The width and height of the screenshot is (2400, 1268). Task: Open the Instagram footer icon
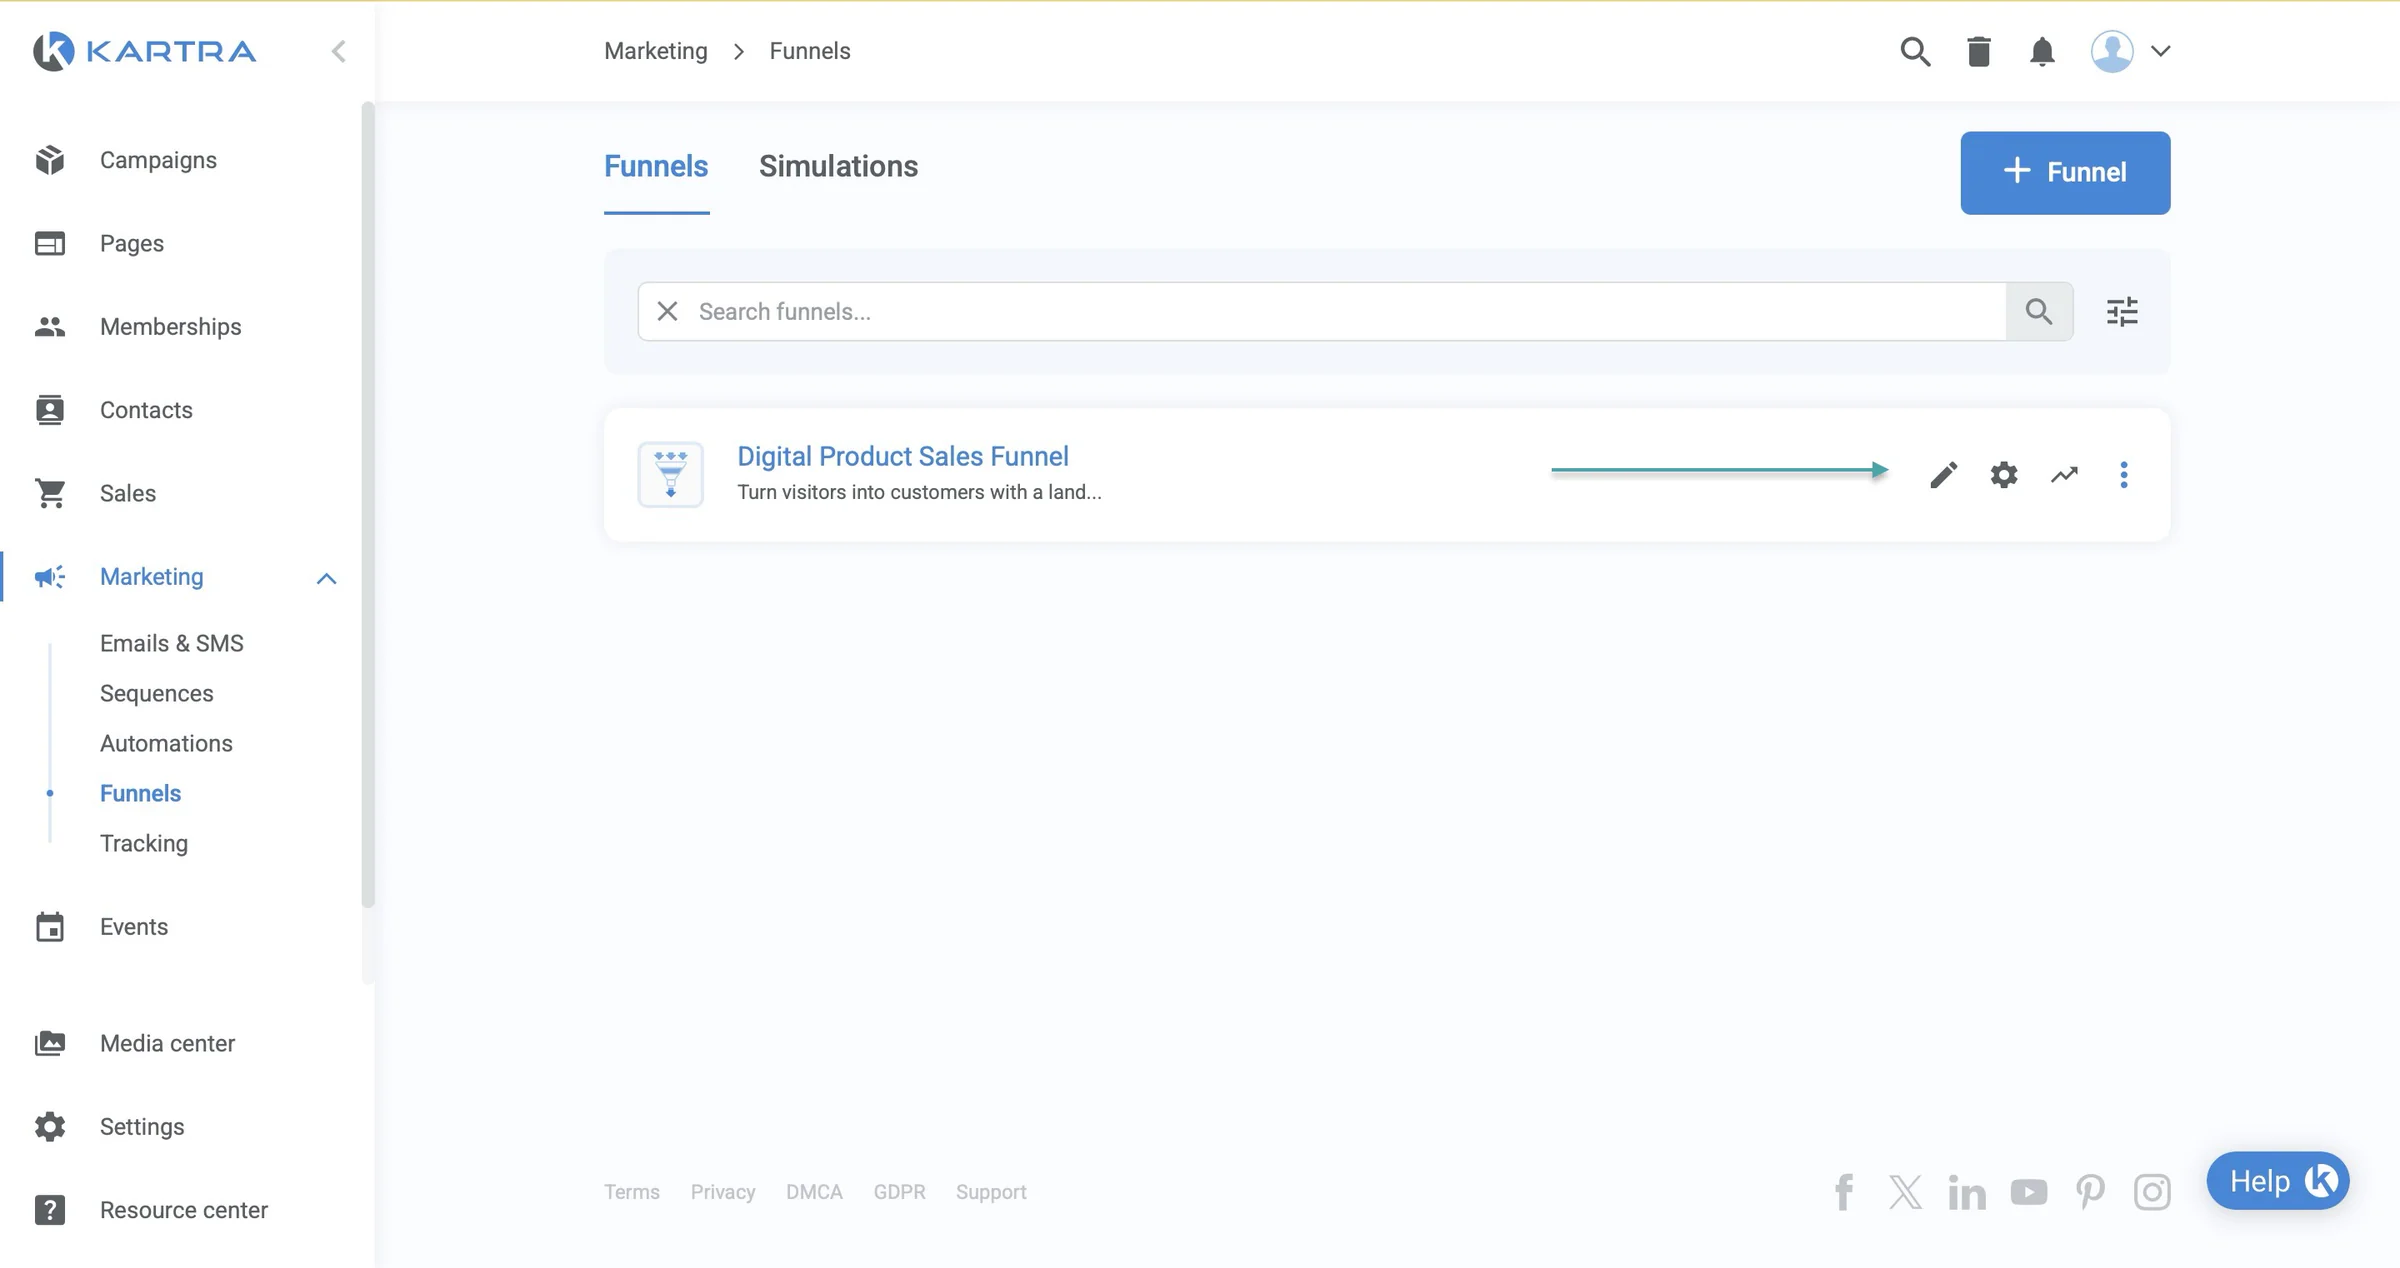[x=2152, y=1192]
